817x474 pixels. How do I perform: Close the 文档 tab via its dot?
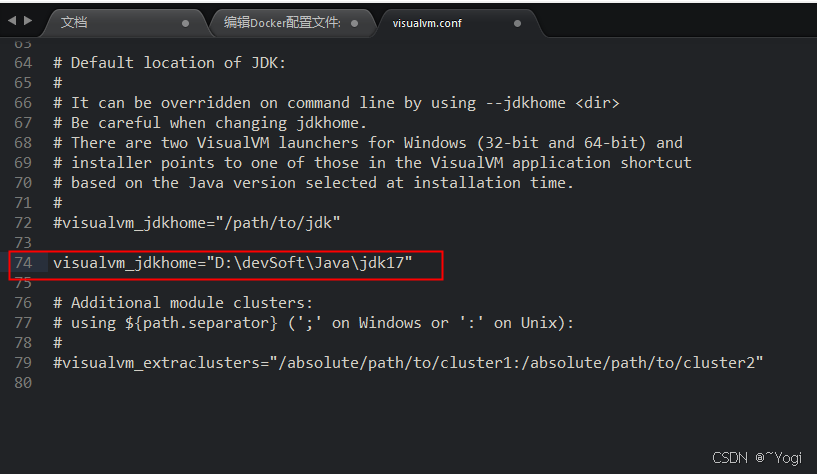coord(185,23)
